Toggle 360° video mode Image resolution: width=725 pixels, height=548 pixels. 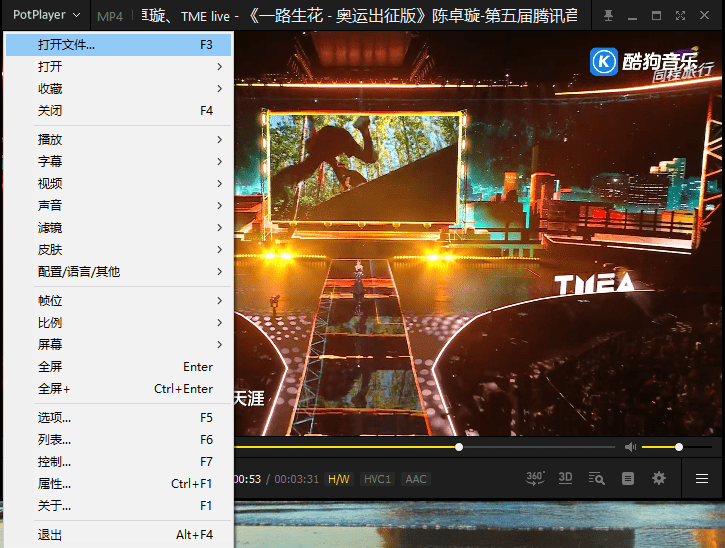click(x=535, y=478)
